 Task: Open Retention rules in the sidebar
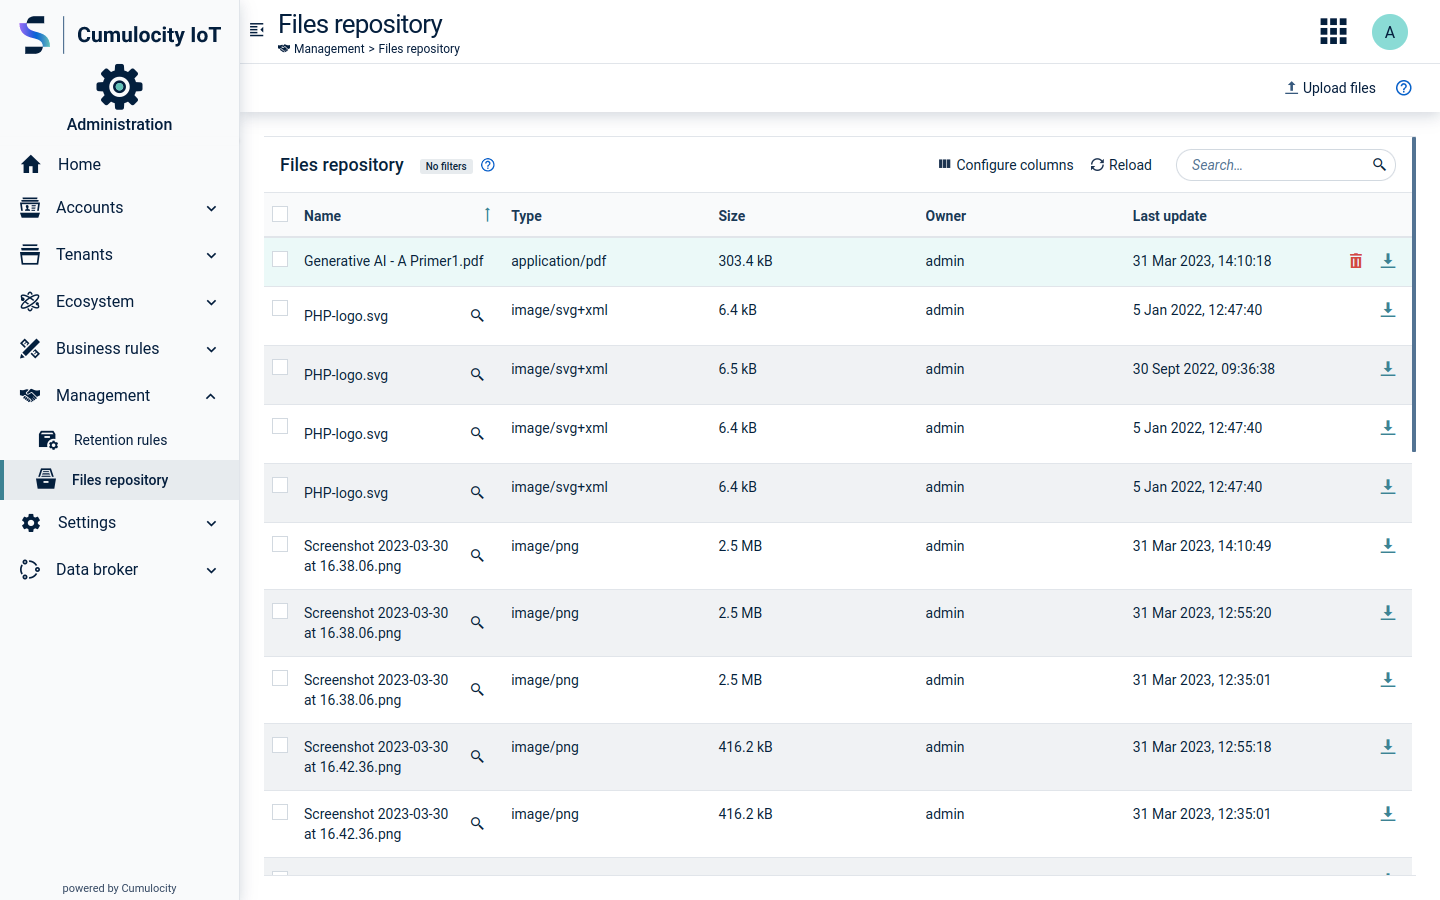(x=120, y=440)
